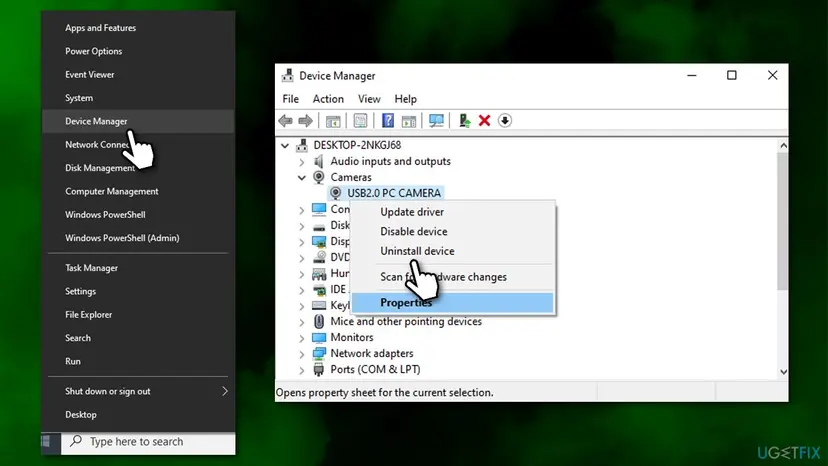Choose Uninstall device from context menu

[x=453, y=251]
